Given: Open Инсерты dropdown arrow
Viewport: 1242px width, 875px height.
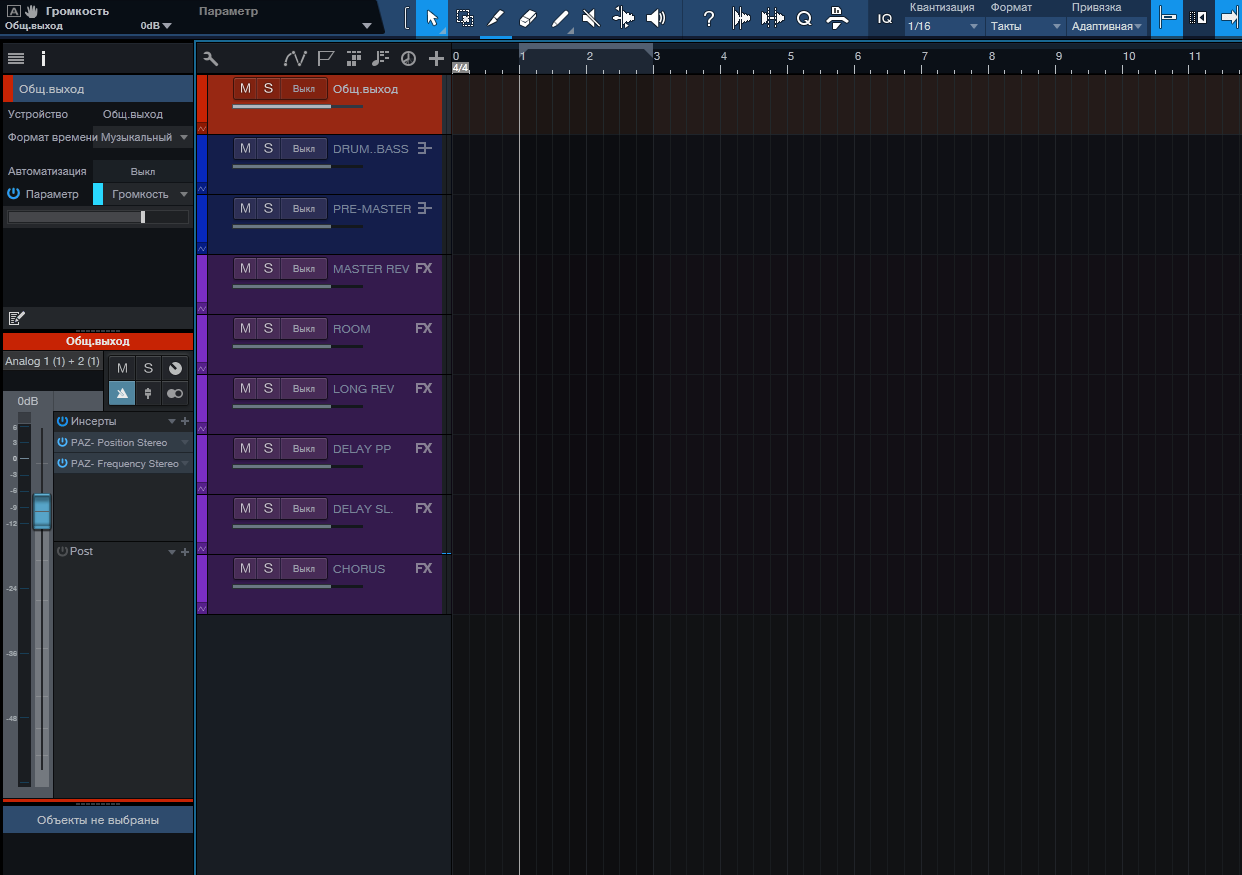Looking at the screenshot, I should tap(171, 422).
